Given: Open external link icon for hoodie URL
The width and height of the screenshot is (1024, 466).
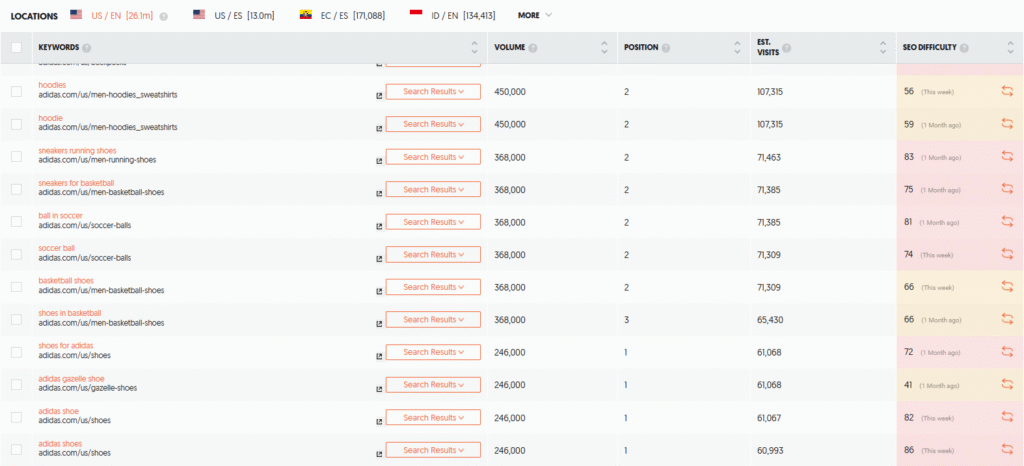Looking at the screenshot, I should click(x=379, y=129).
